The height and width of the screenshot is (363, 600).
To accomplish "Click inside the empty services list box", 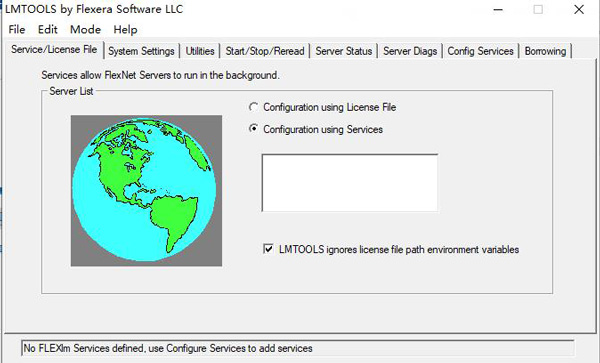I will click(350, 182).
